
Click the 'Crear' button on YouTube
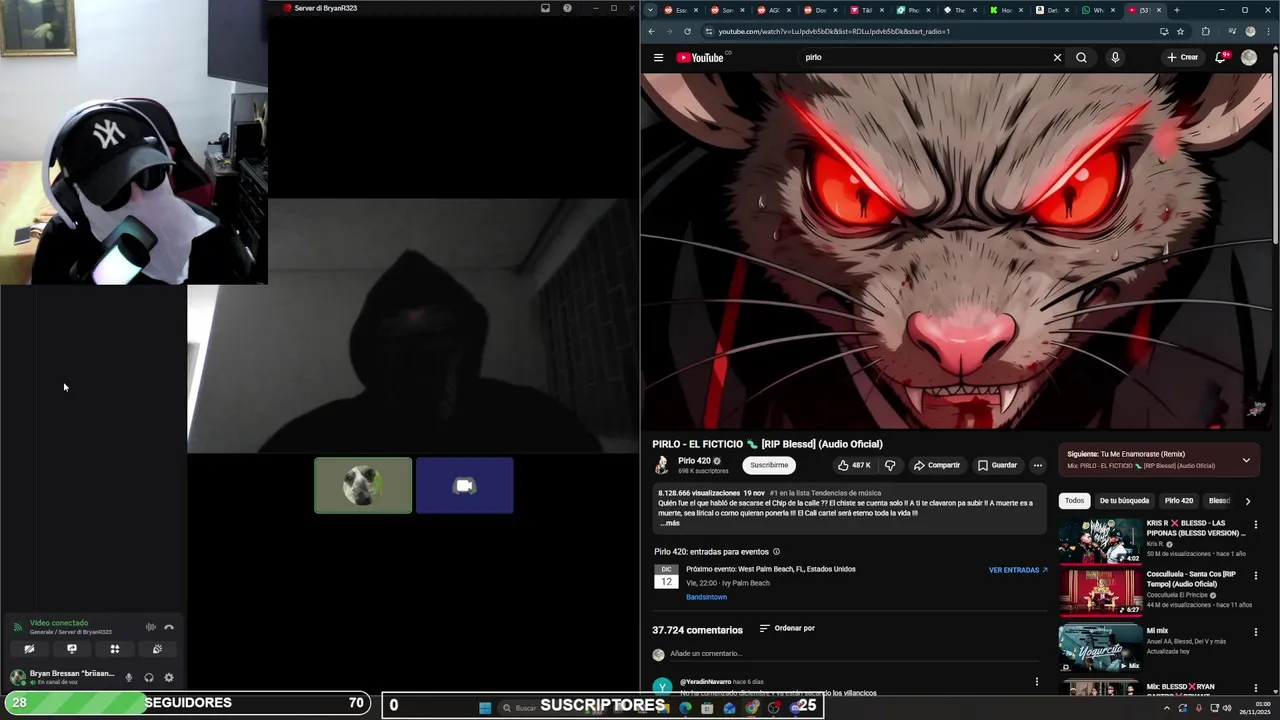tap(1182, 57)
